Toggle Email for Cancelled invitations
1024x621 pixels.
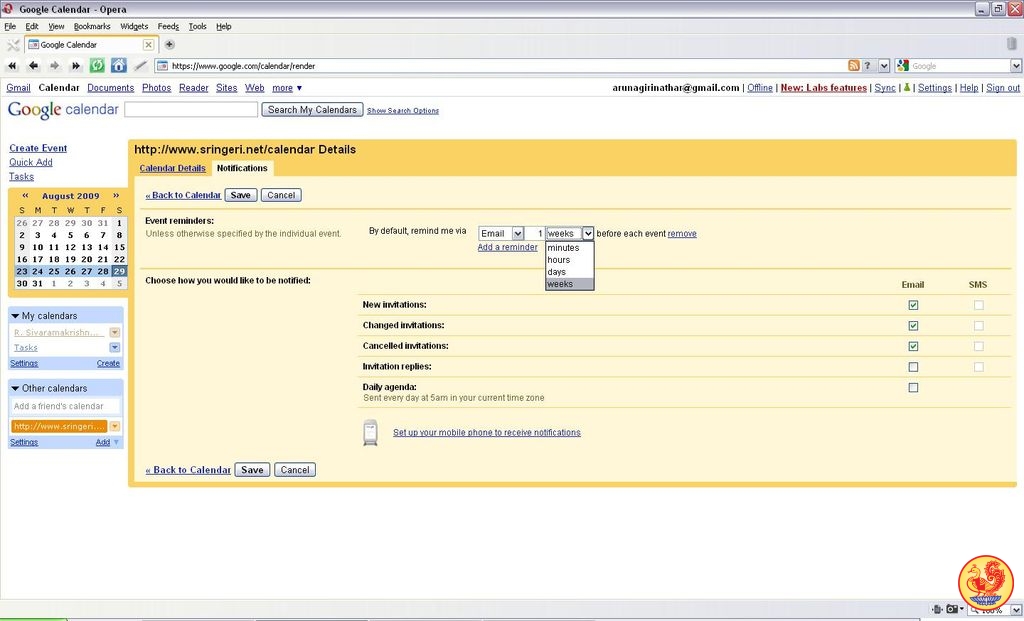coord(913,346)
